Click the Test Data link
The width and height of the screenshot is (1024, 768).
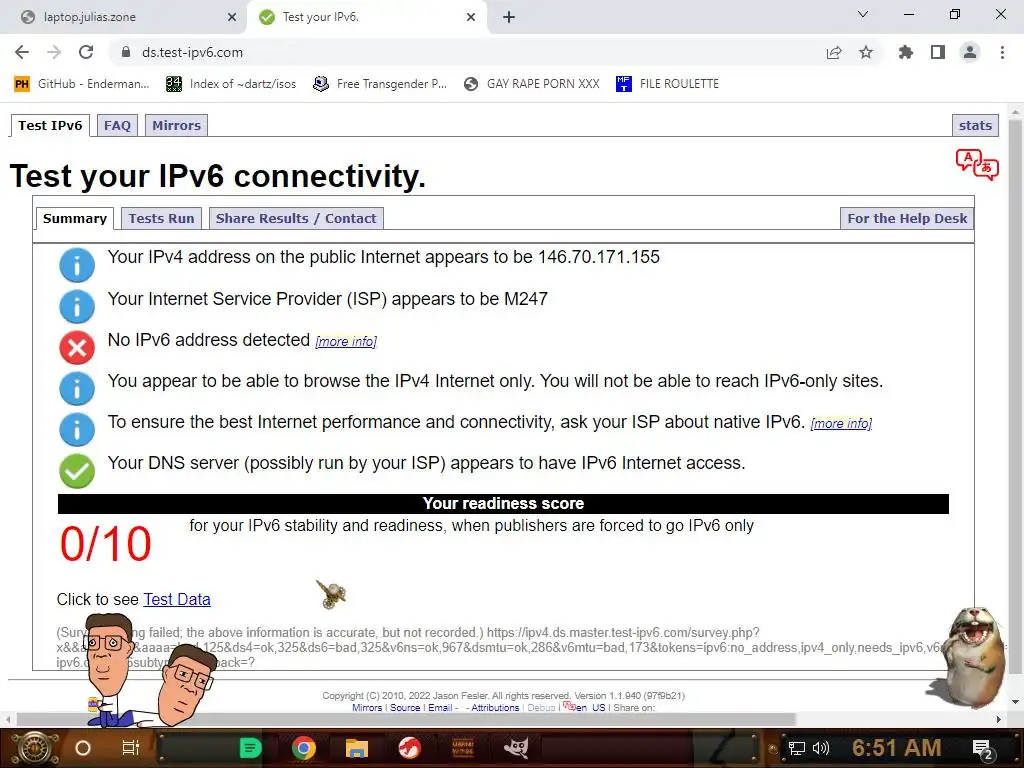click(x=177, y=600)
